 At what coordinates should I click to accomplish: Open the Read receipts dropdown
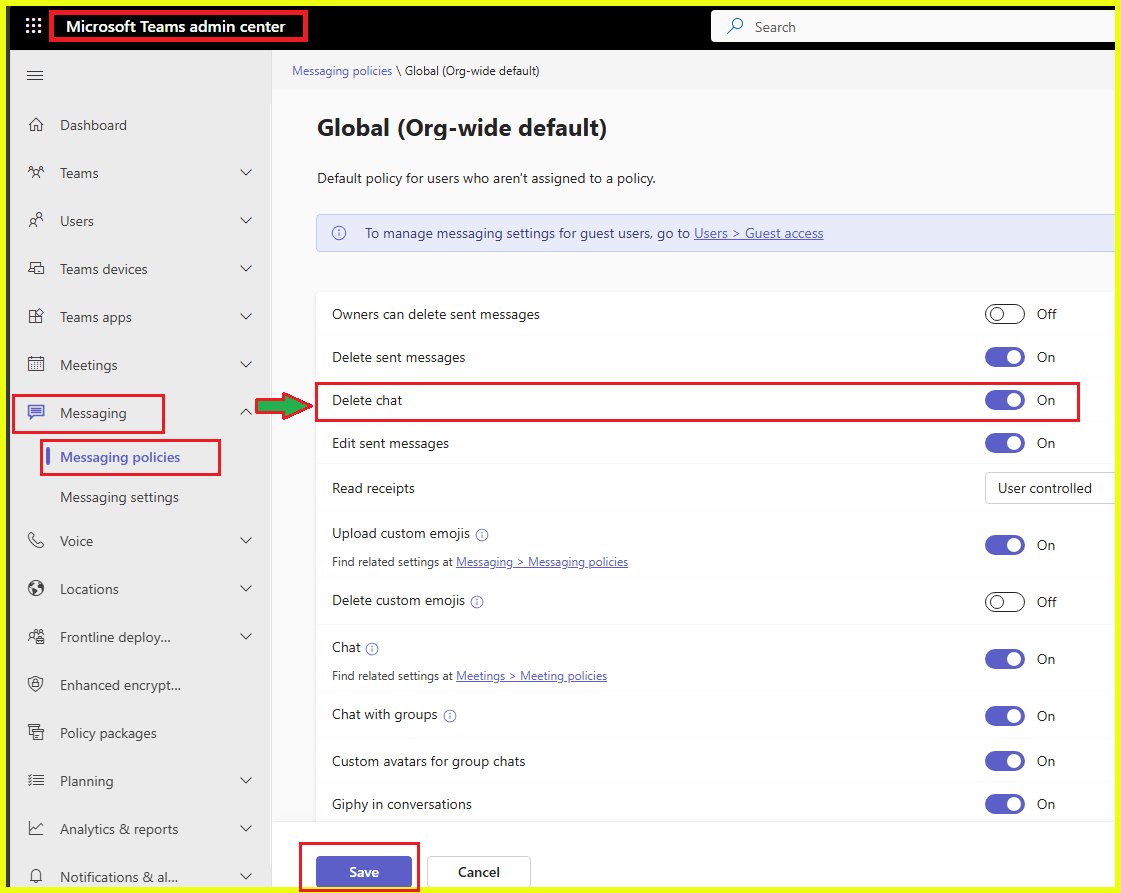coord(1050,488)
